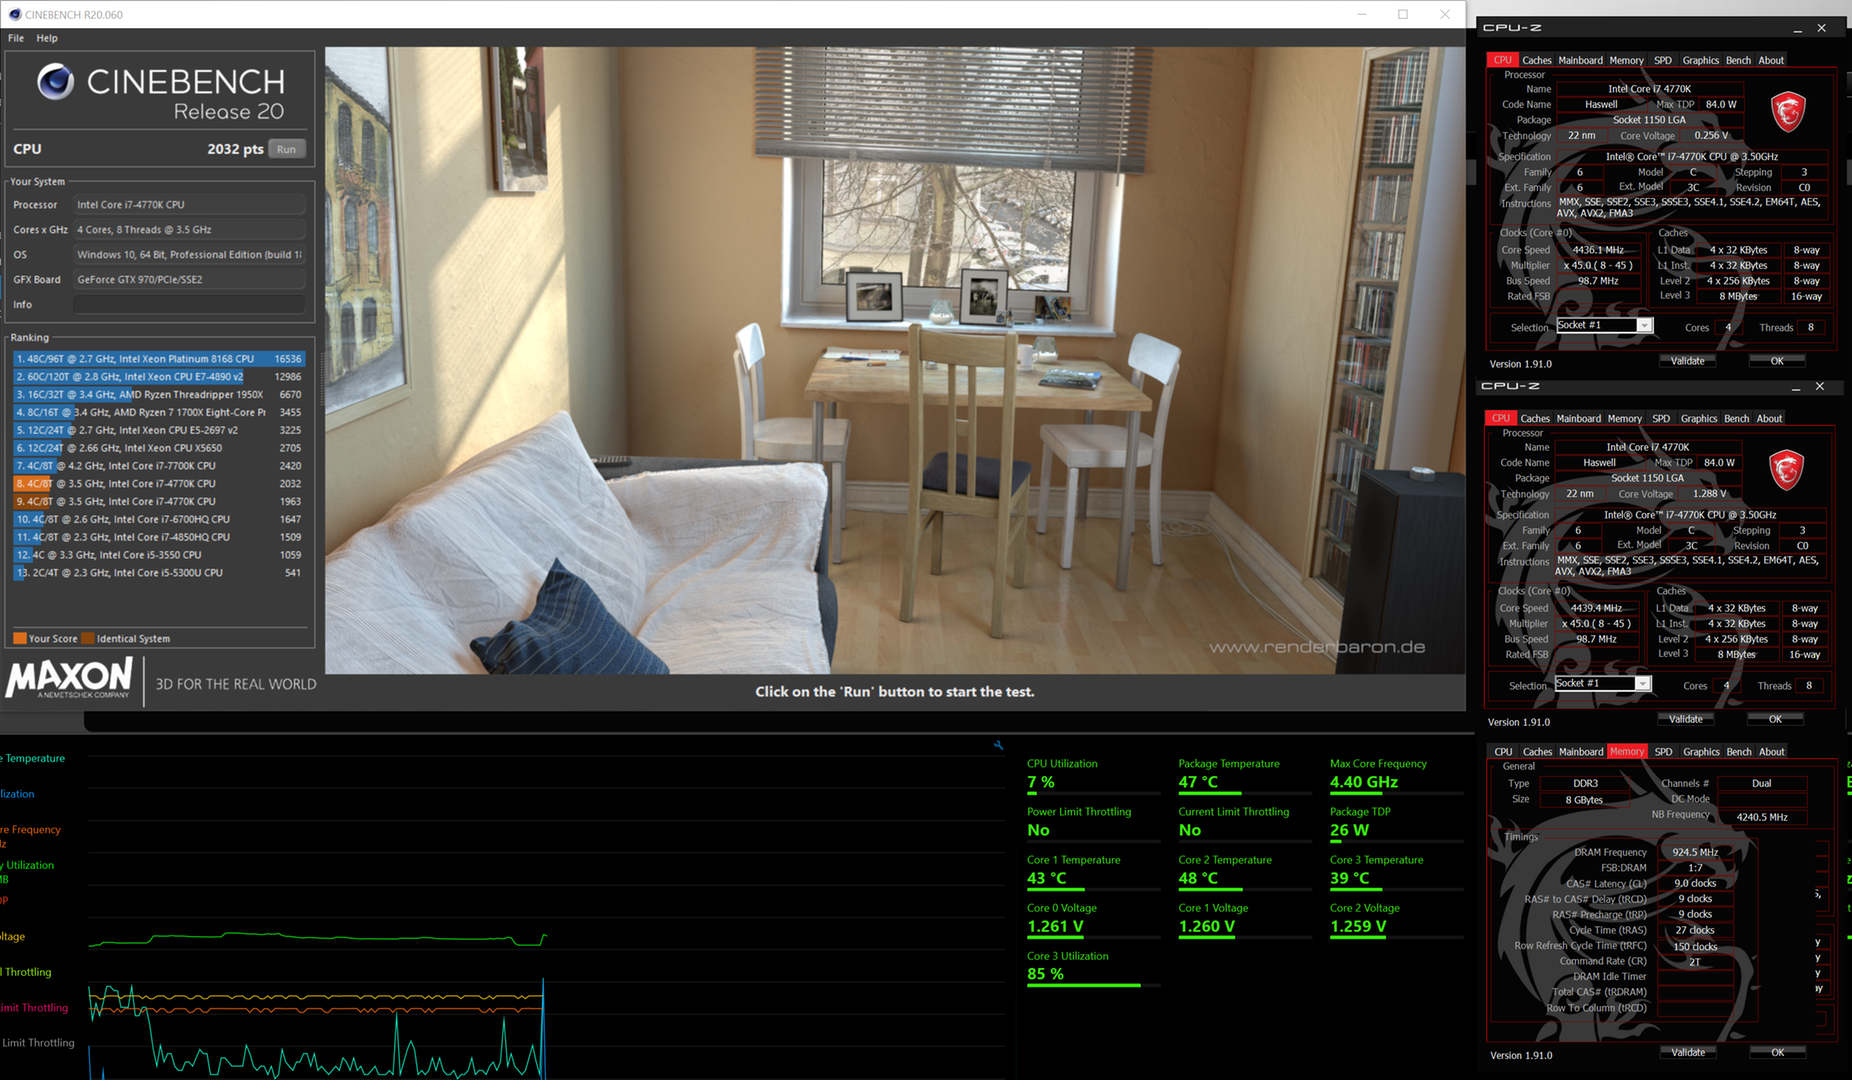Click the Identical System legend swatch
Viewport: 1852px width, 1080px height.
point(88,638)
